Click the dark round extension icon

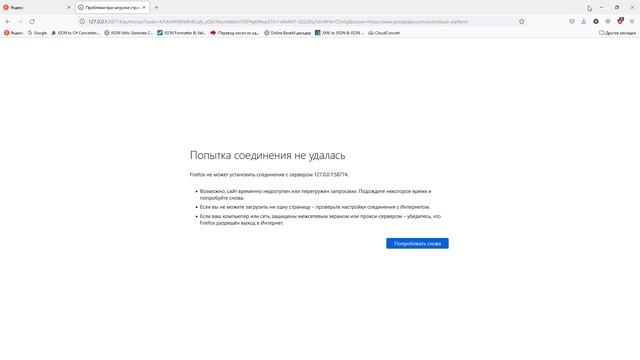coord(596,21)
